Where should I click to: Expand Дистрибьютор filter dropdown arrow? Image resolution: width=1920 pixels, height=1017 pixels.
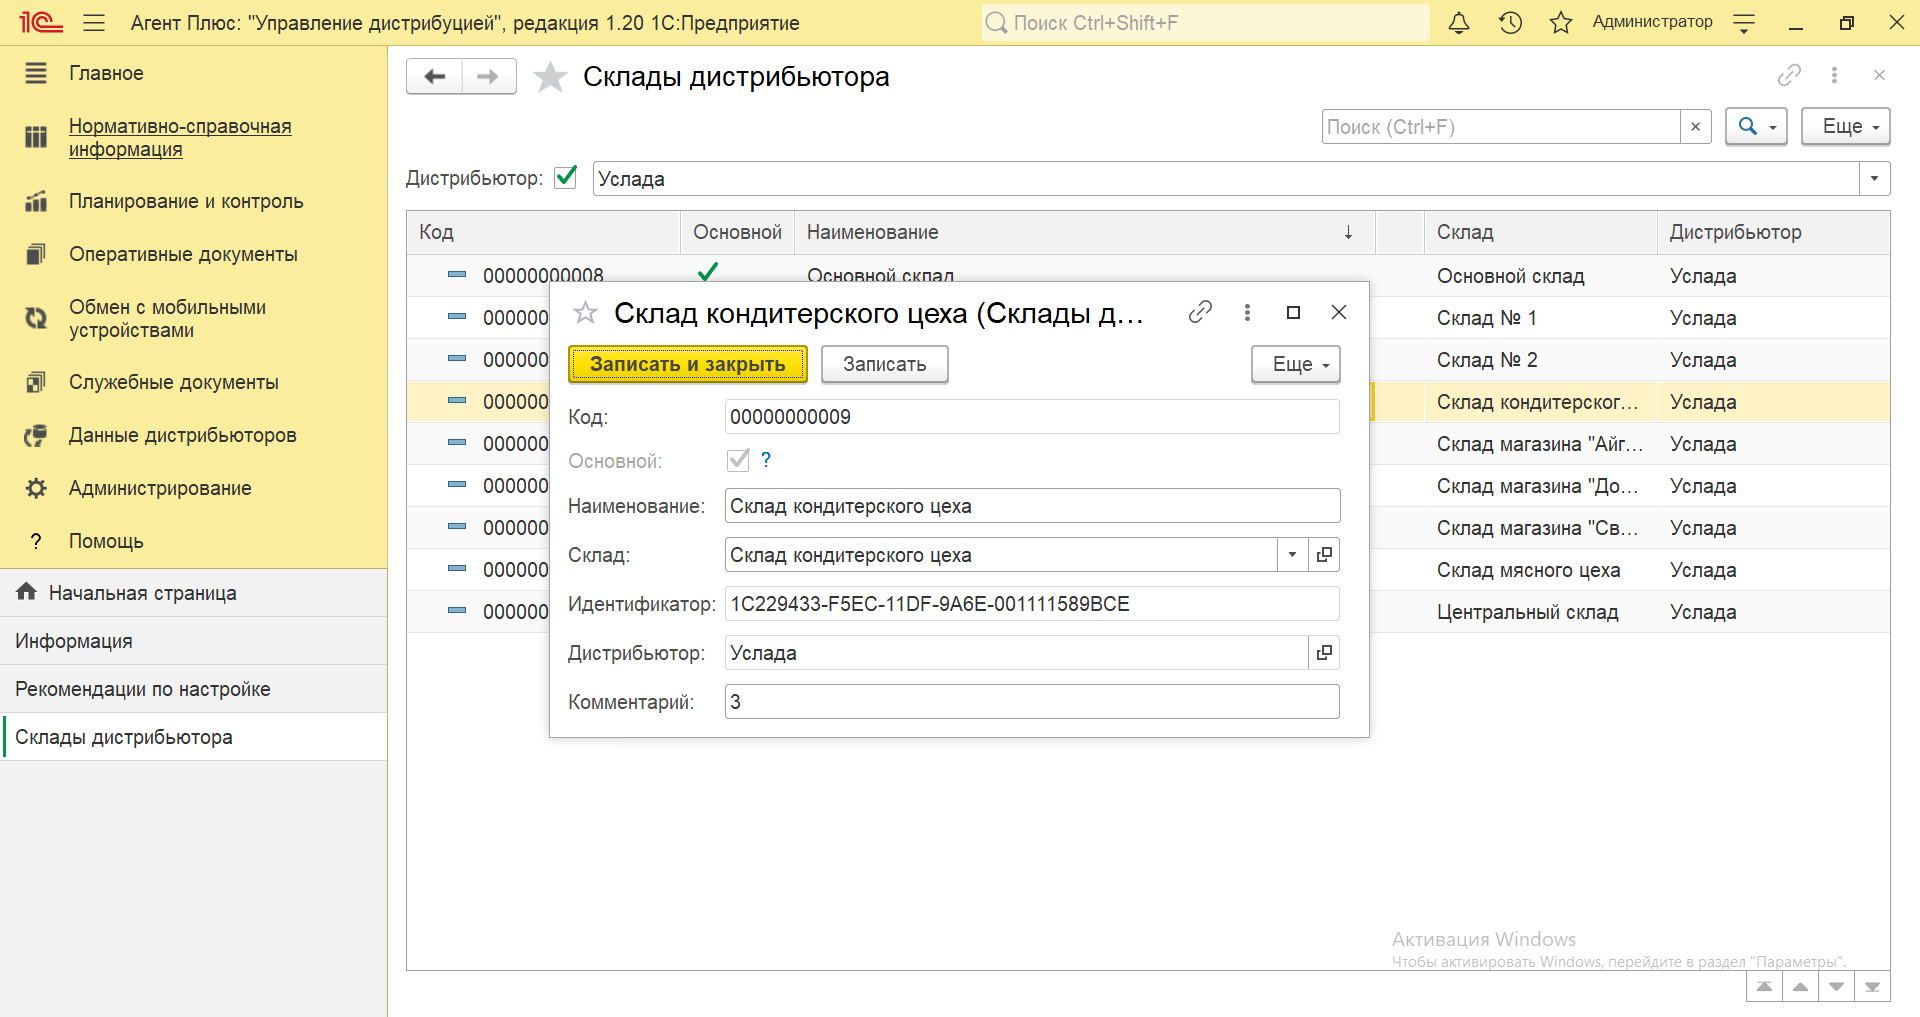pos(1874,179)
